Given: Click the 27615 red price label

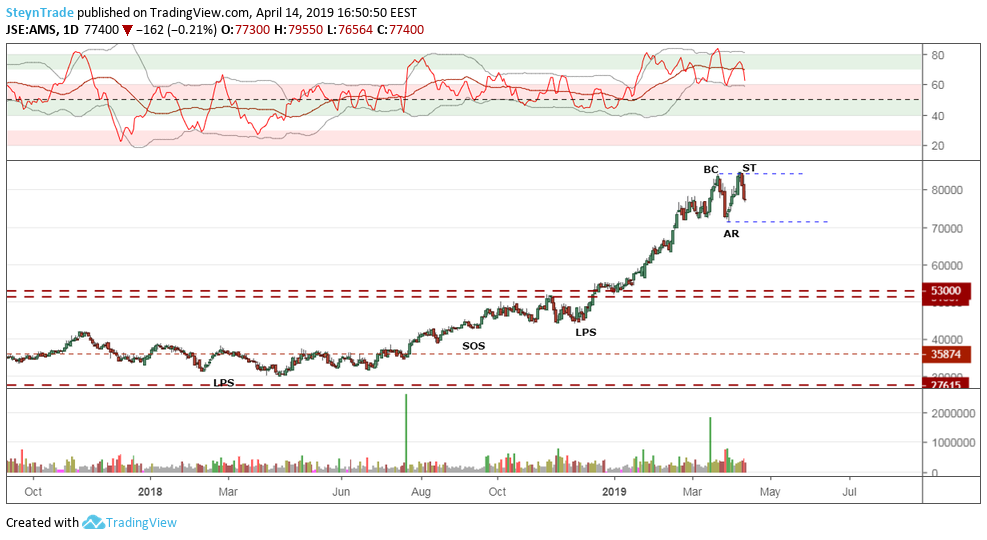Looking at the screenshot, I should pos(946,385).
